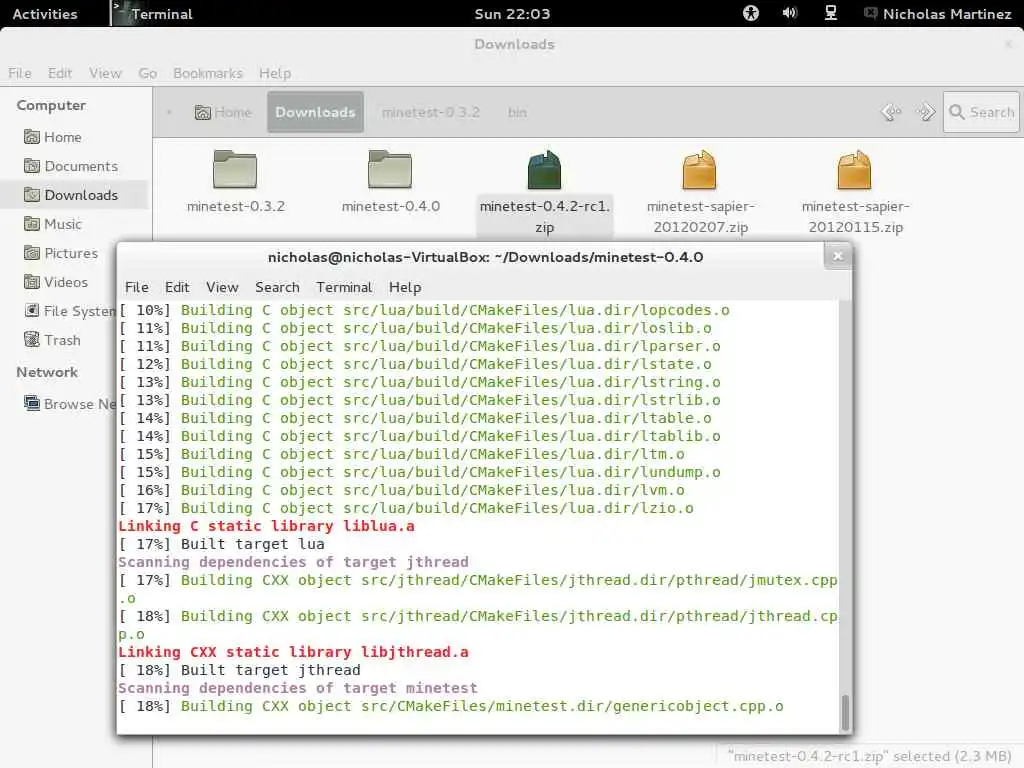This screenshot has width=1024, height=768.
Task: Open the clock Sun 22:03 calendar
Action: coord(512,14)
